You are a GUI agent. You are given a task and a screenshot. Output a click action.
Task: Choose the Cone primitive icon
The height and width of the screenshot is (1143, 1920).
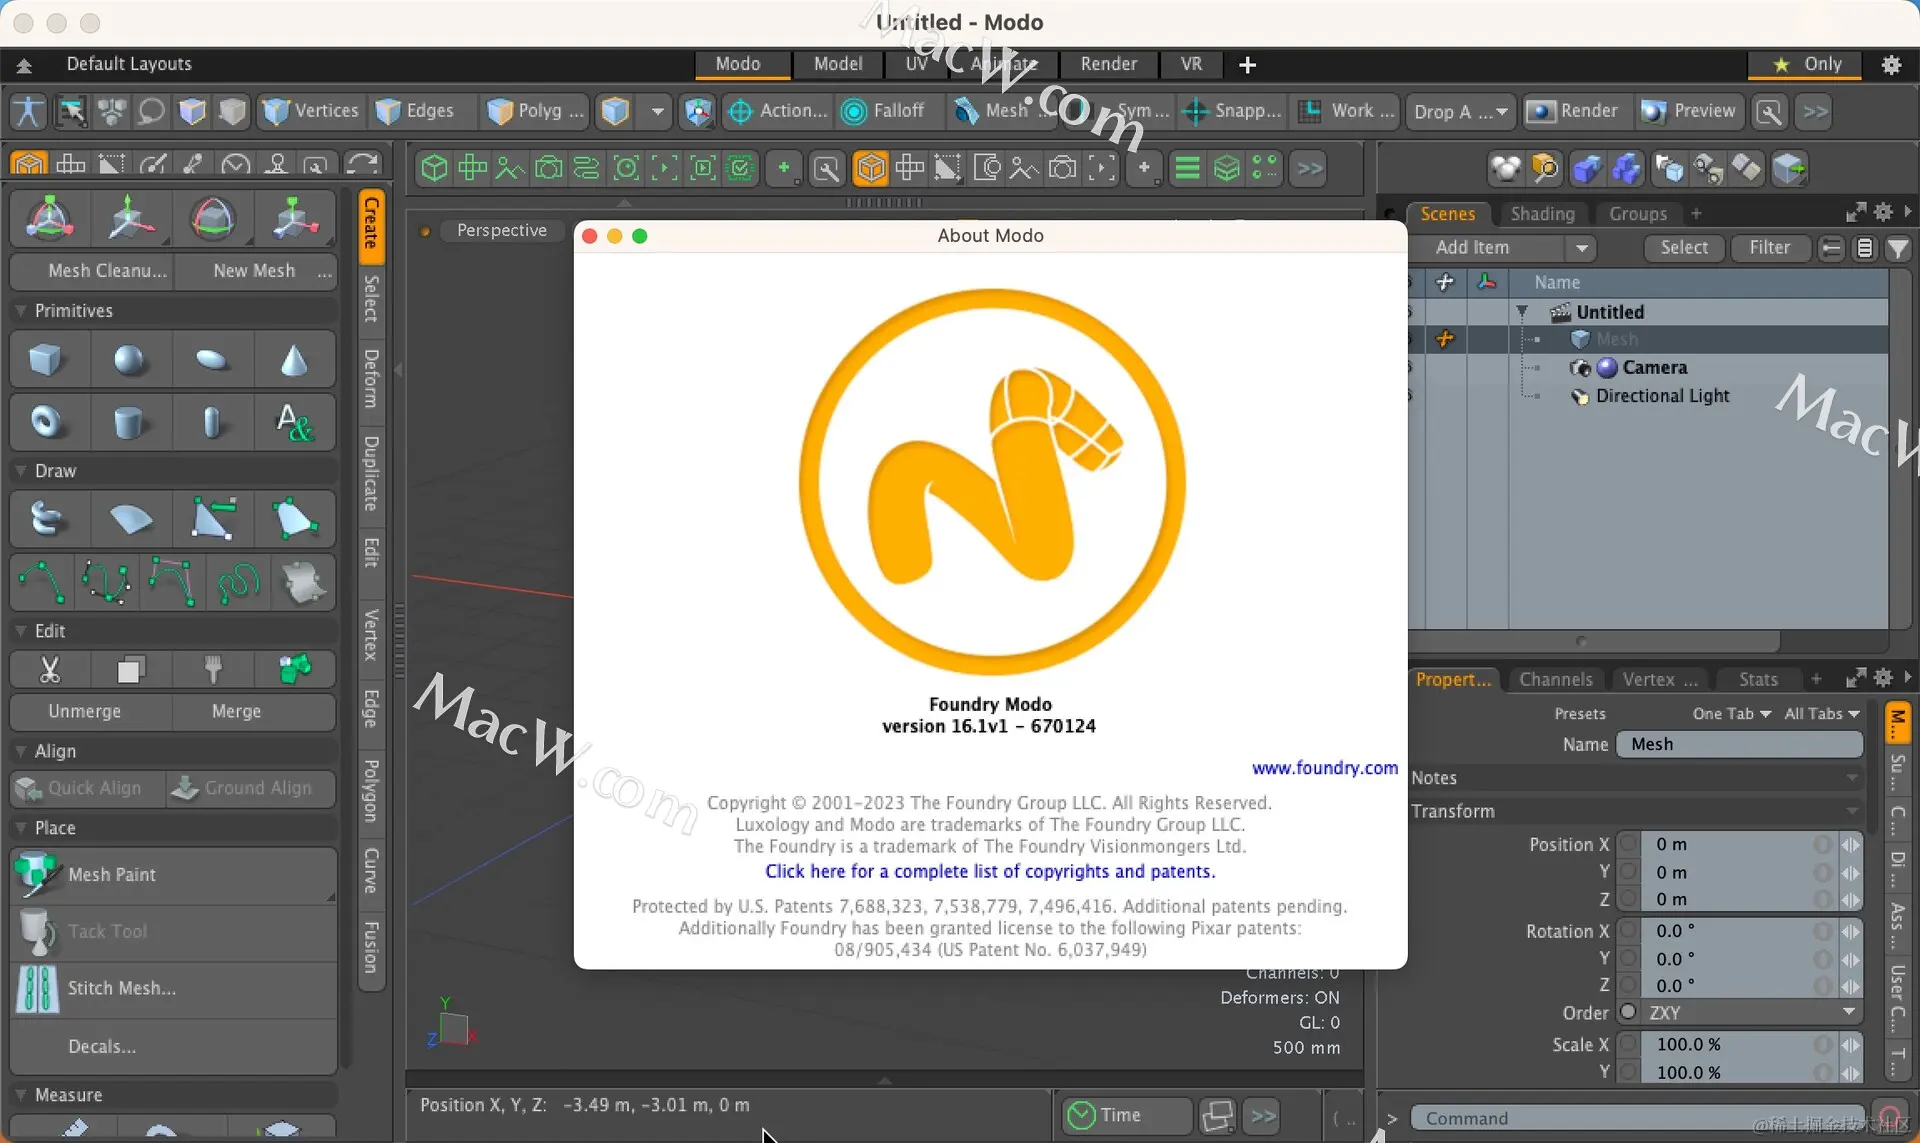coord(294,360)
